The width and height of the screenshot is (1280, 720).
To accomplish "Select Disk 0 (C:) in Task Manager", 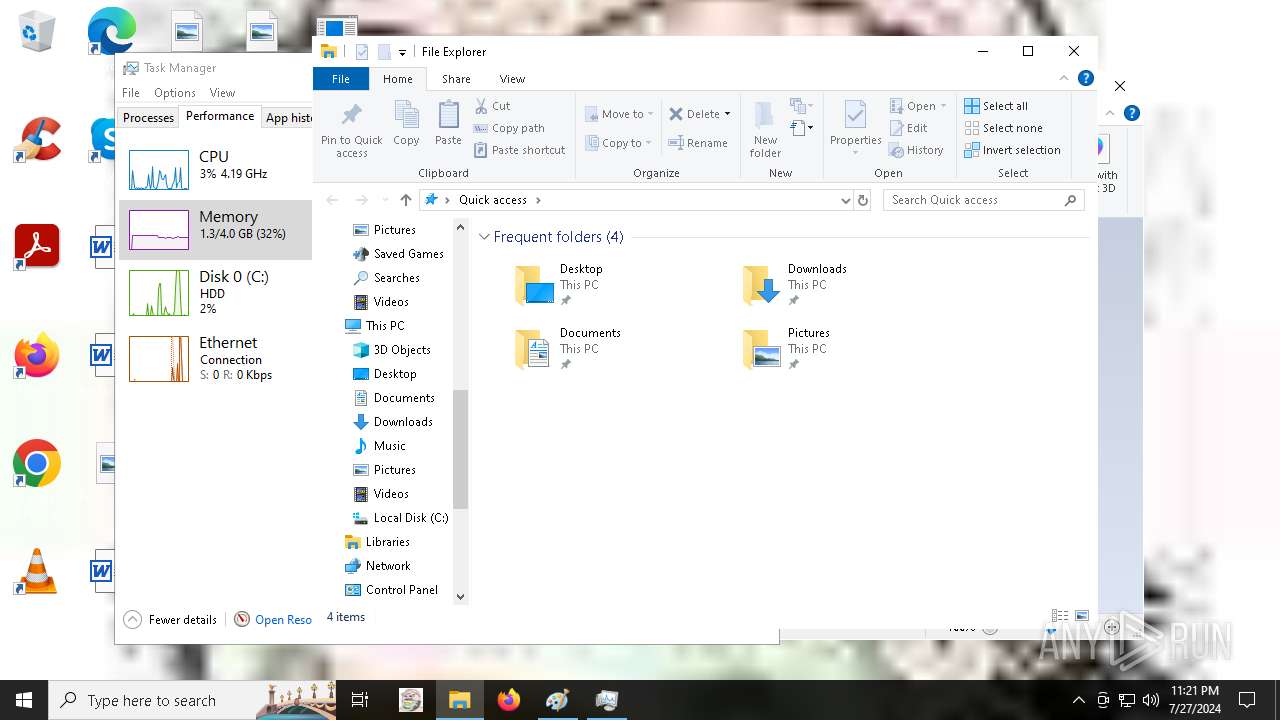I will (215, 292).
